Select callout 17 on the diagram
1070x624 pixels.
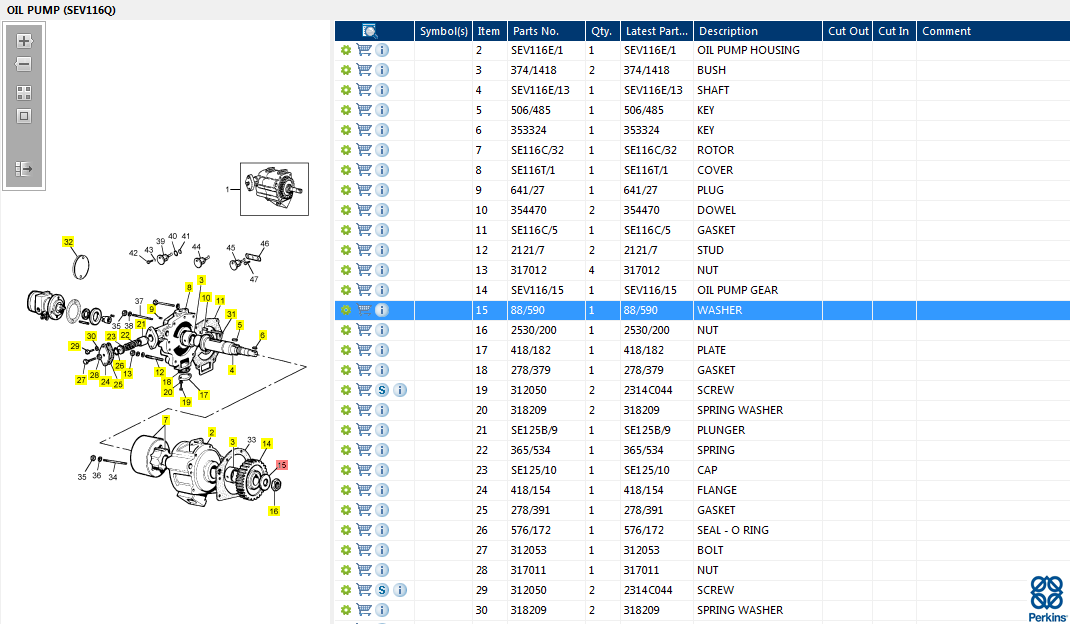point(204,395)
